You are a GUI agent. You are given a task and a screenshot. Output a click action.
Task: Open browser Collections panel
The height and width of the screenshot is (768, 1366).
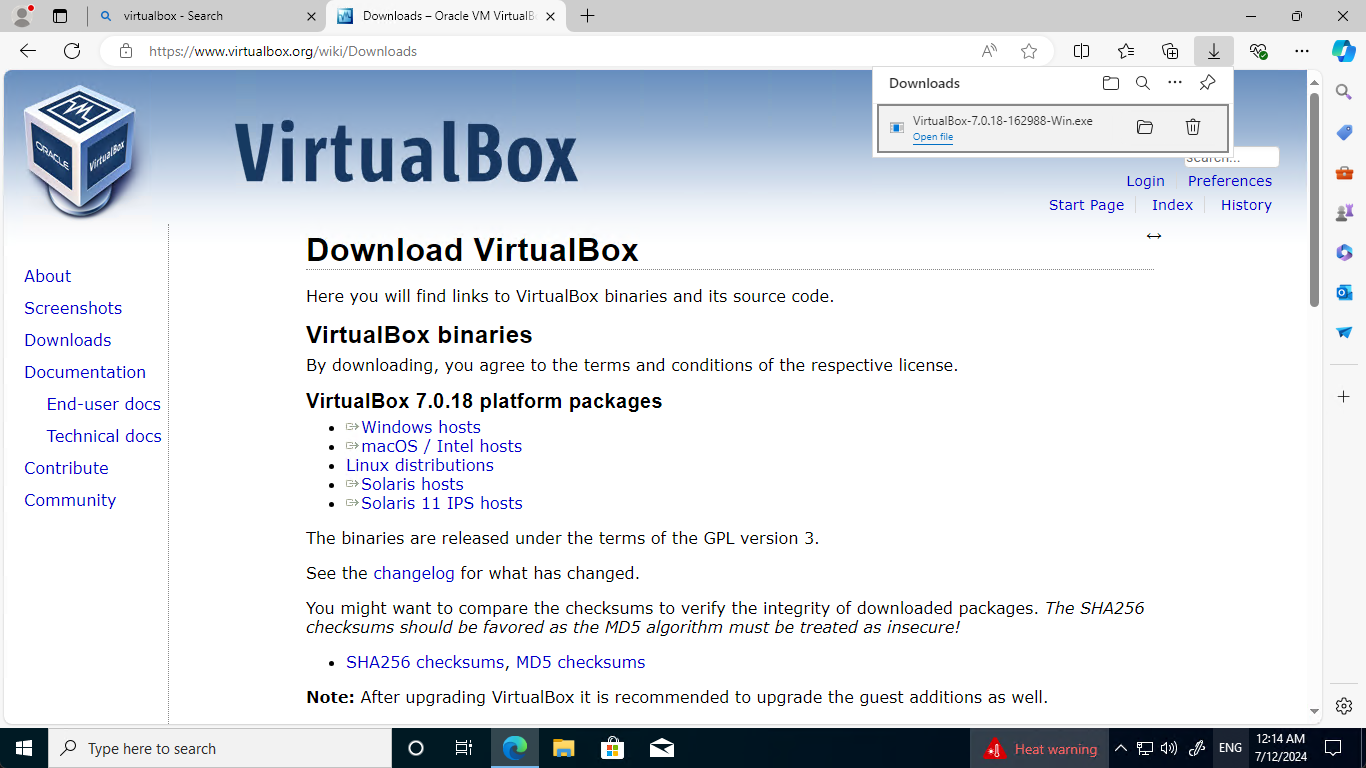(x=1170, y=51)
